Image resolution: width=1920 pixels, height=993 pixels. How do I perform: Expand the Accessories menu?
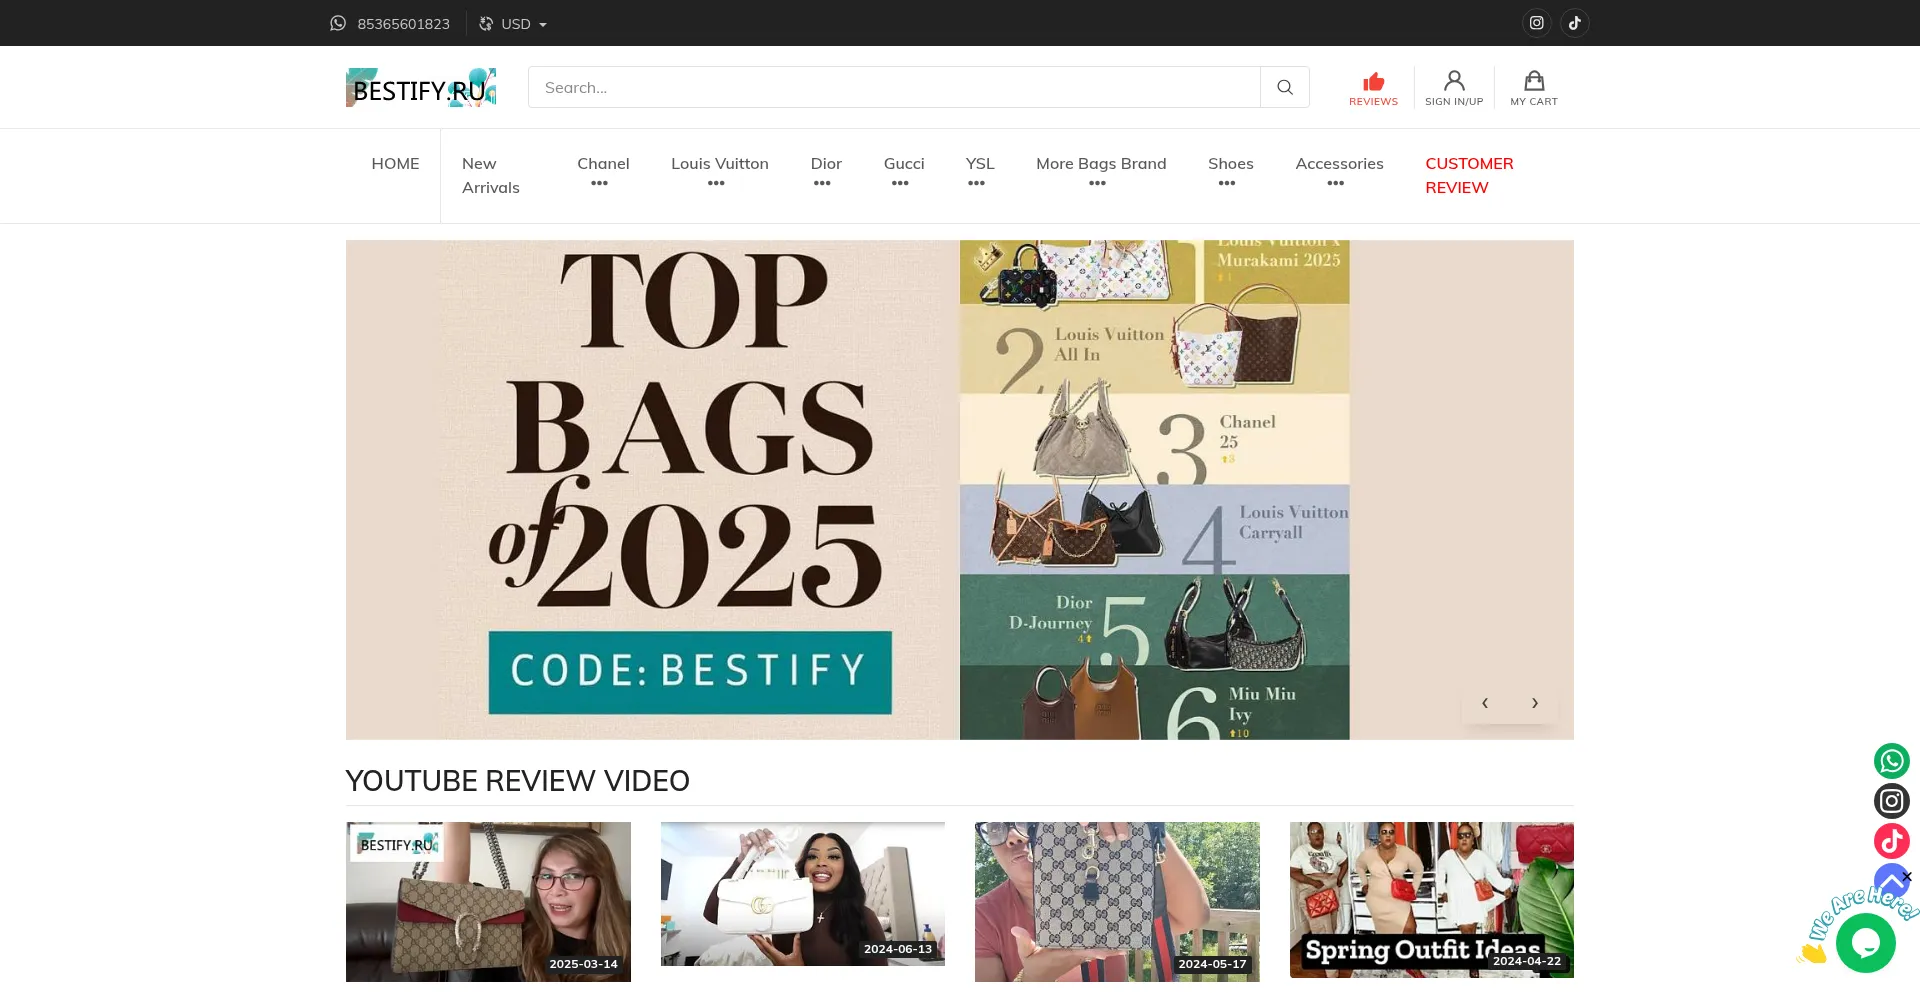click(x=1339, y=171)
